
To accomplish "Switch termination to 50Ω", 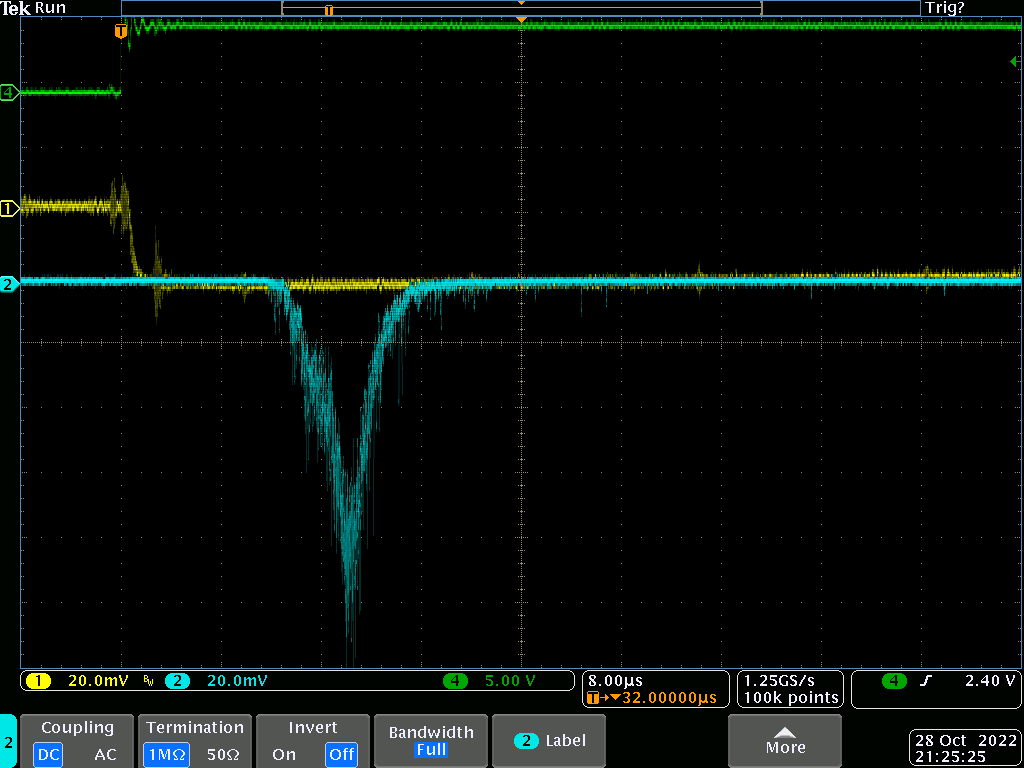I will 222,754.
